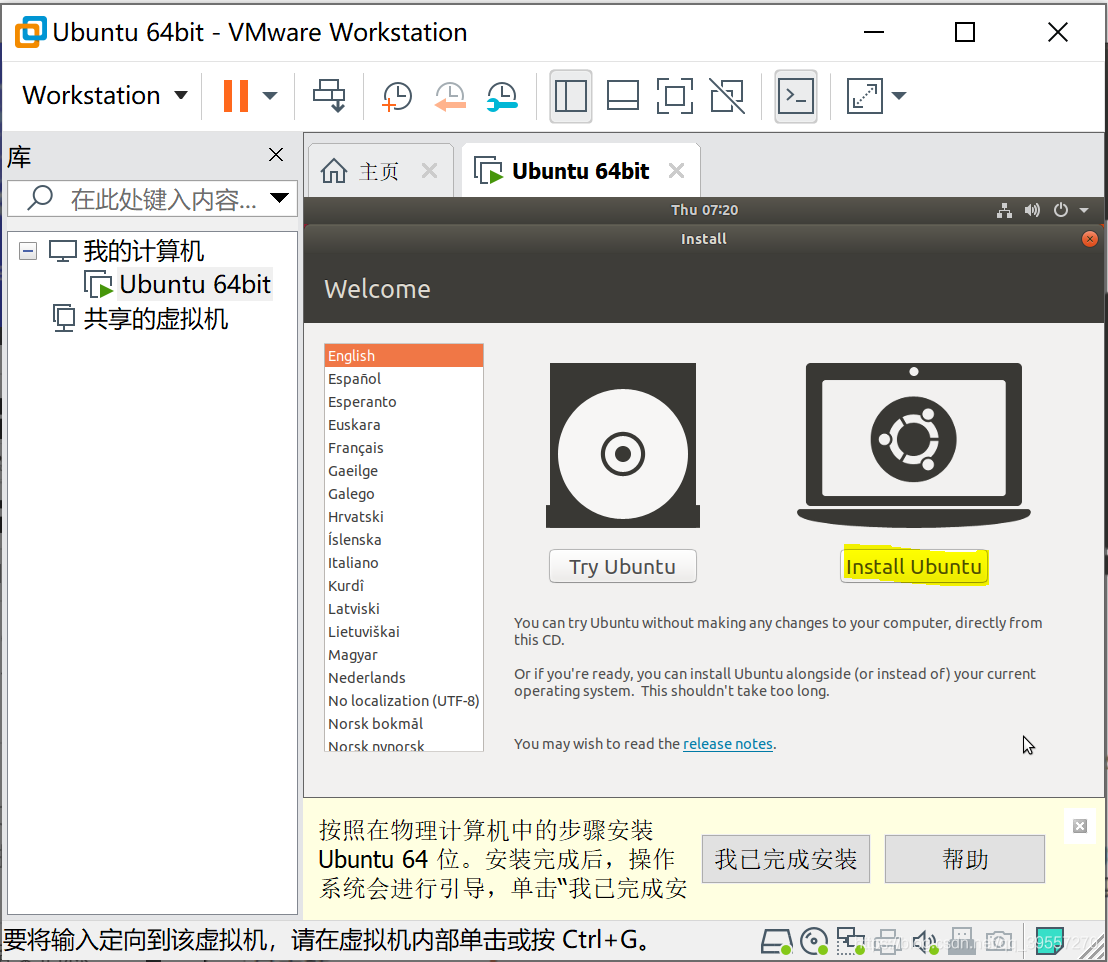Open the Snapshot Manager icon

click(501, 95)
